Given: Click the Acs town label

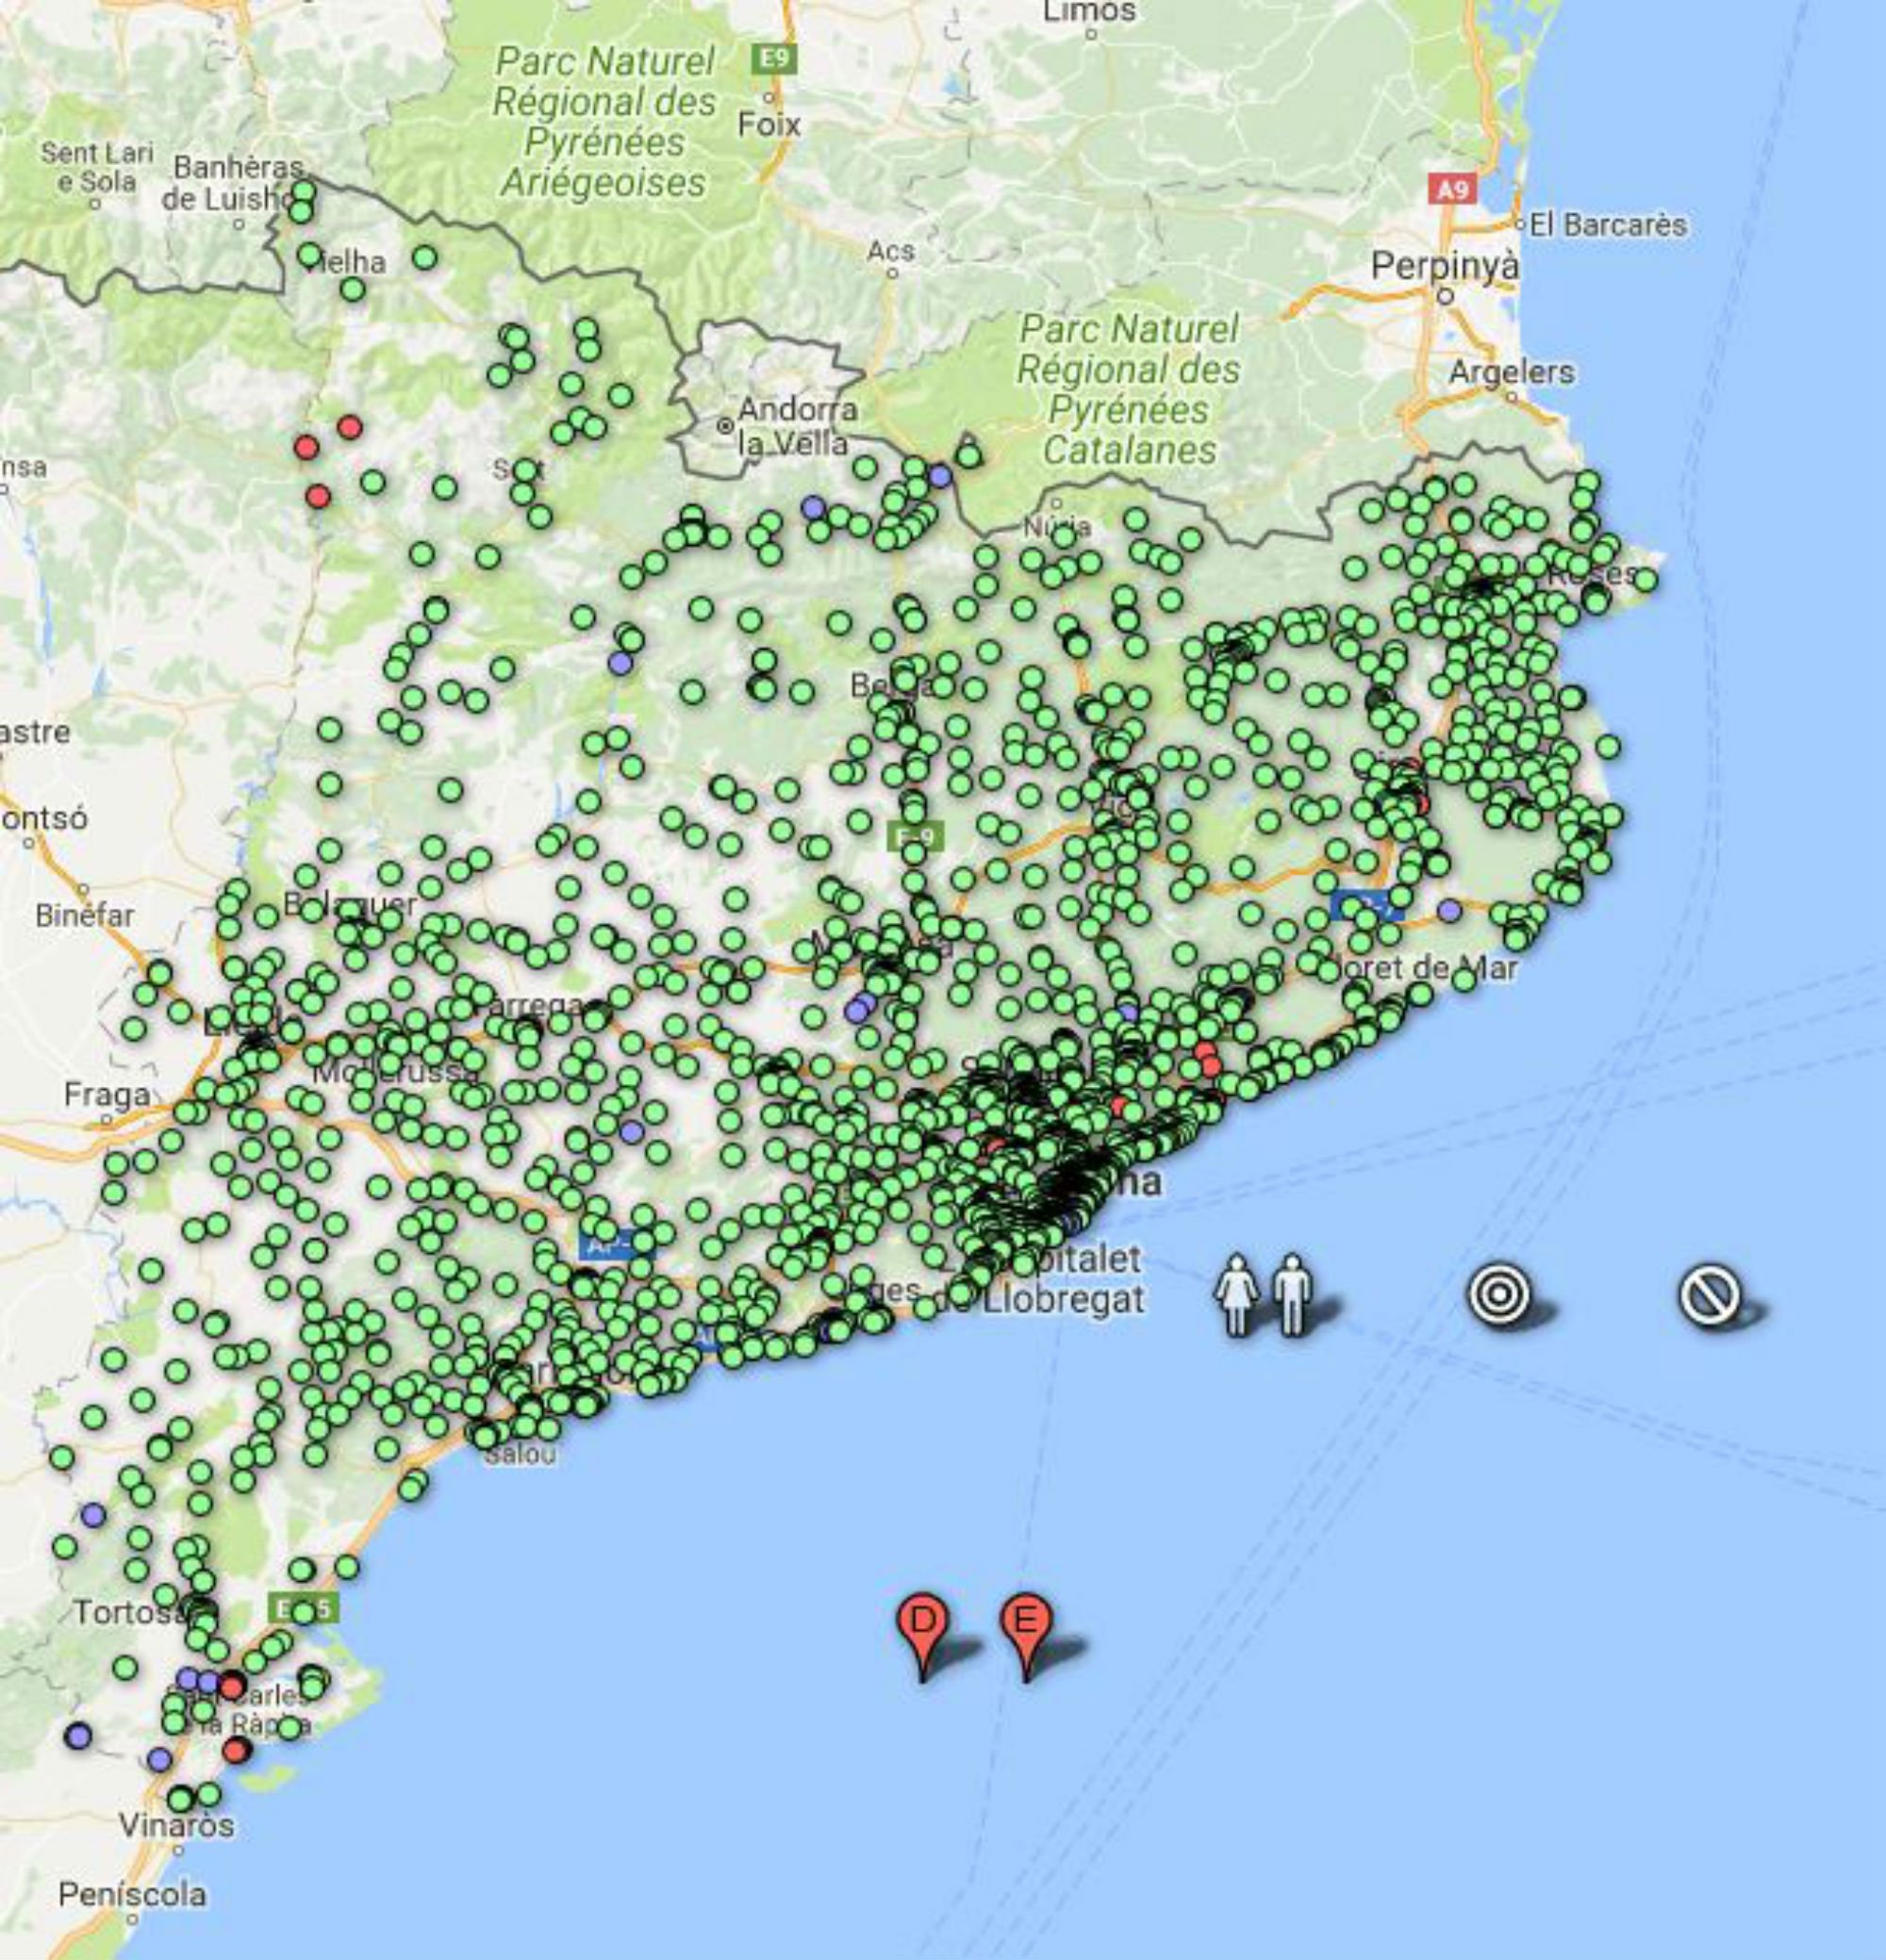Looking at the screenshot, I should click(x=890, y=249).
